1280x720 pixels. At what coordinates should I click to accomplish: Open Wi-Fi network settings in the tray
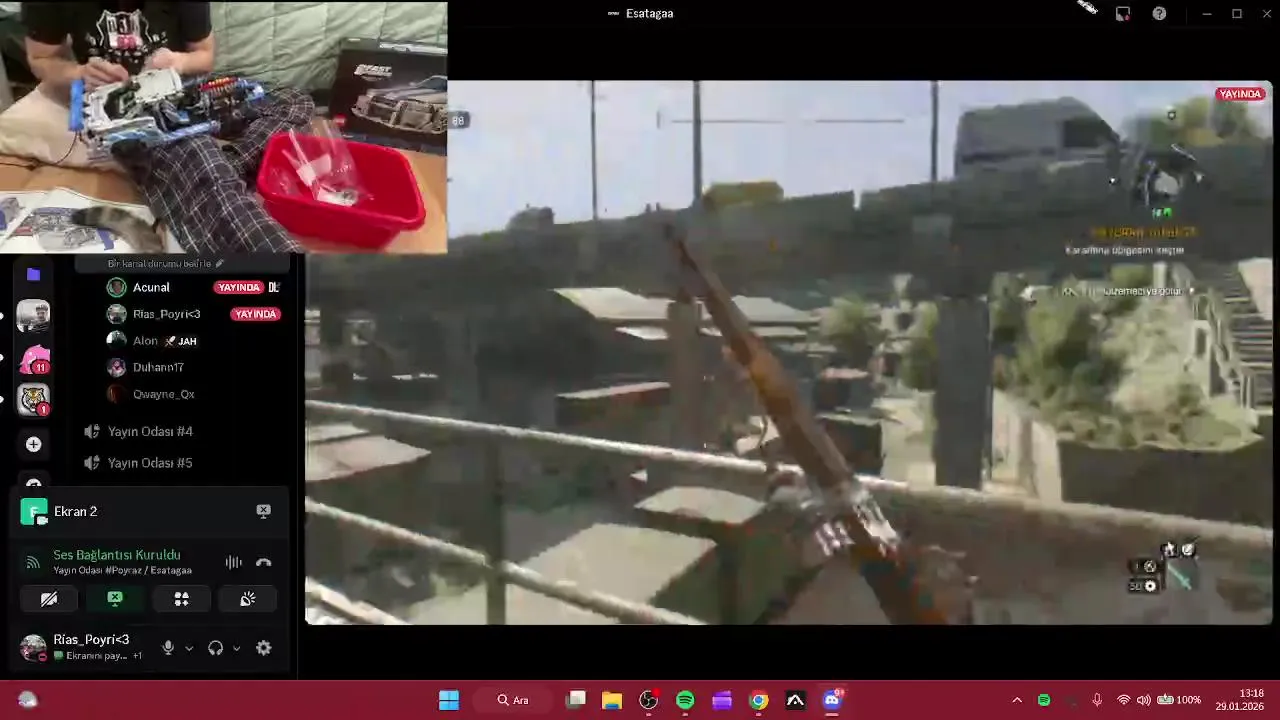coord(1123,700)
